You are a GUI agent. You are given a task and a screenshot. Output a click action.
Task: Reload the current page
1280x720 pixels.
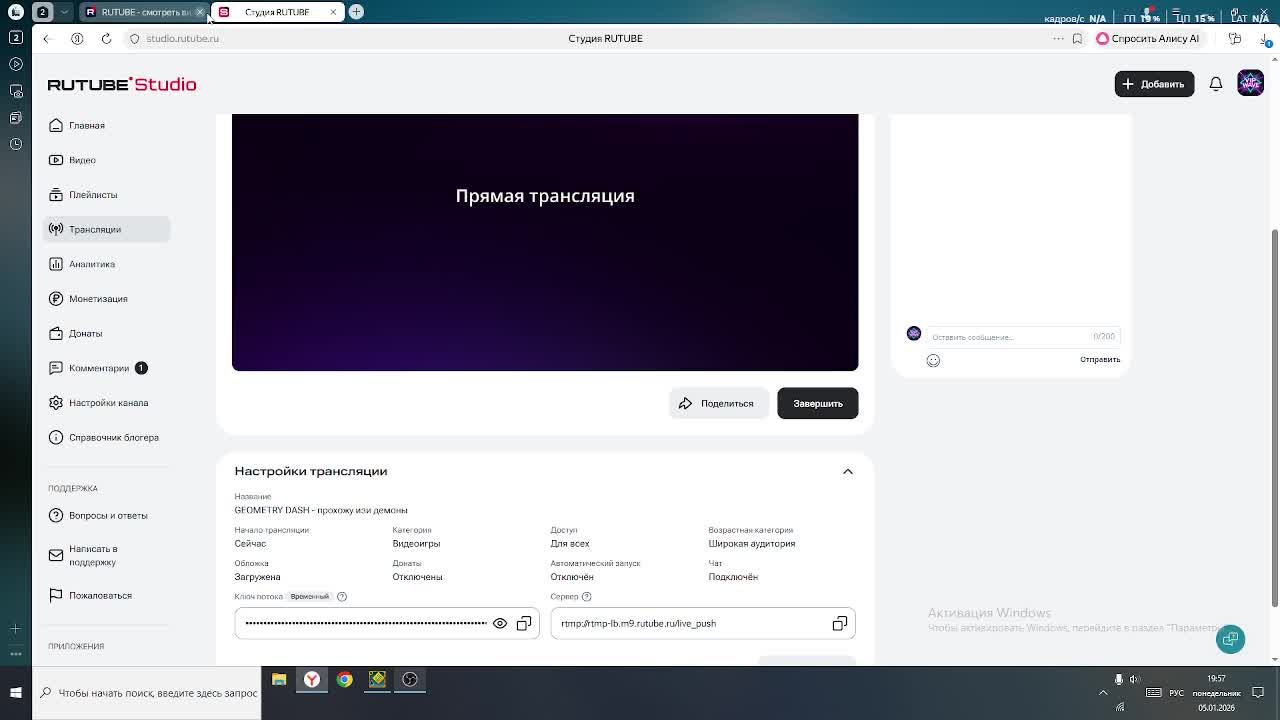tap(106, 38)
